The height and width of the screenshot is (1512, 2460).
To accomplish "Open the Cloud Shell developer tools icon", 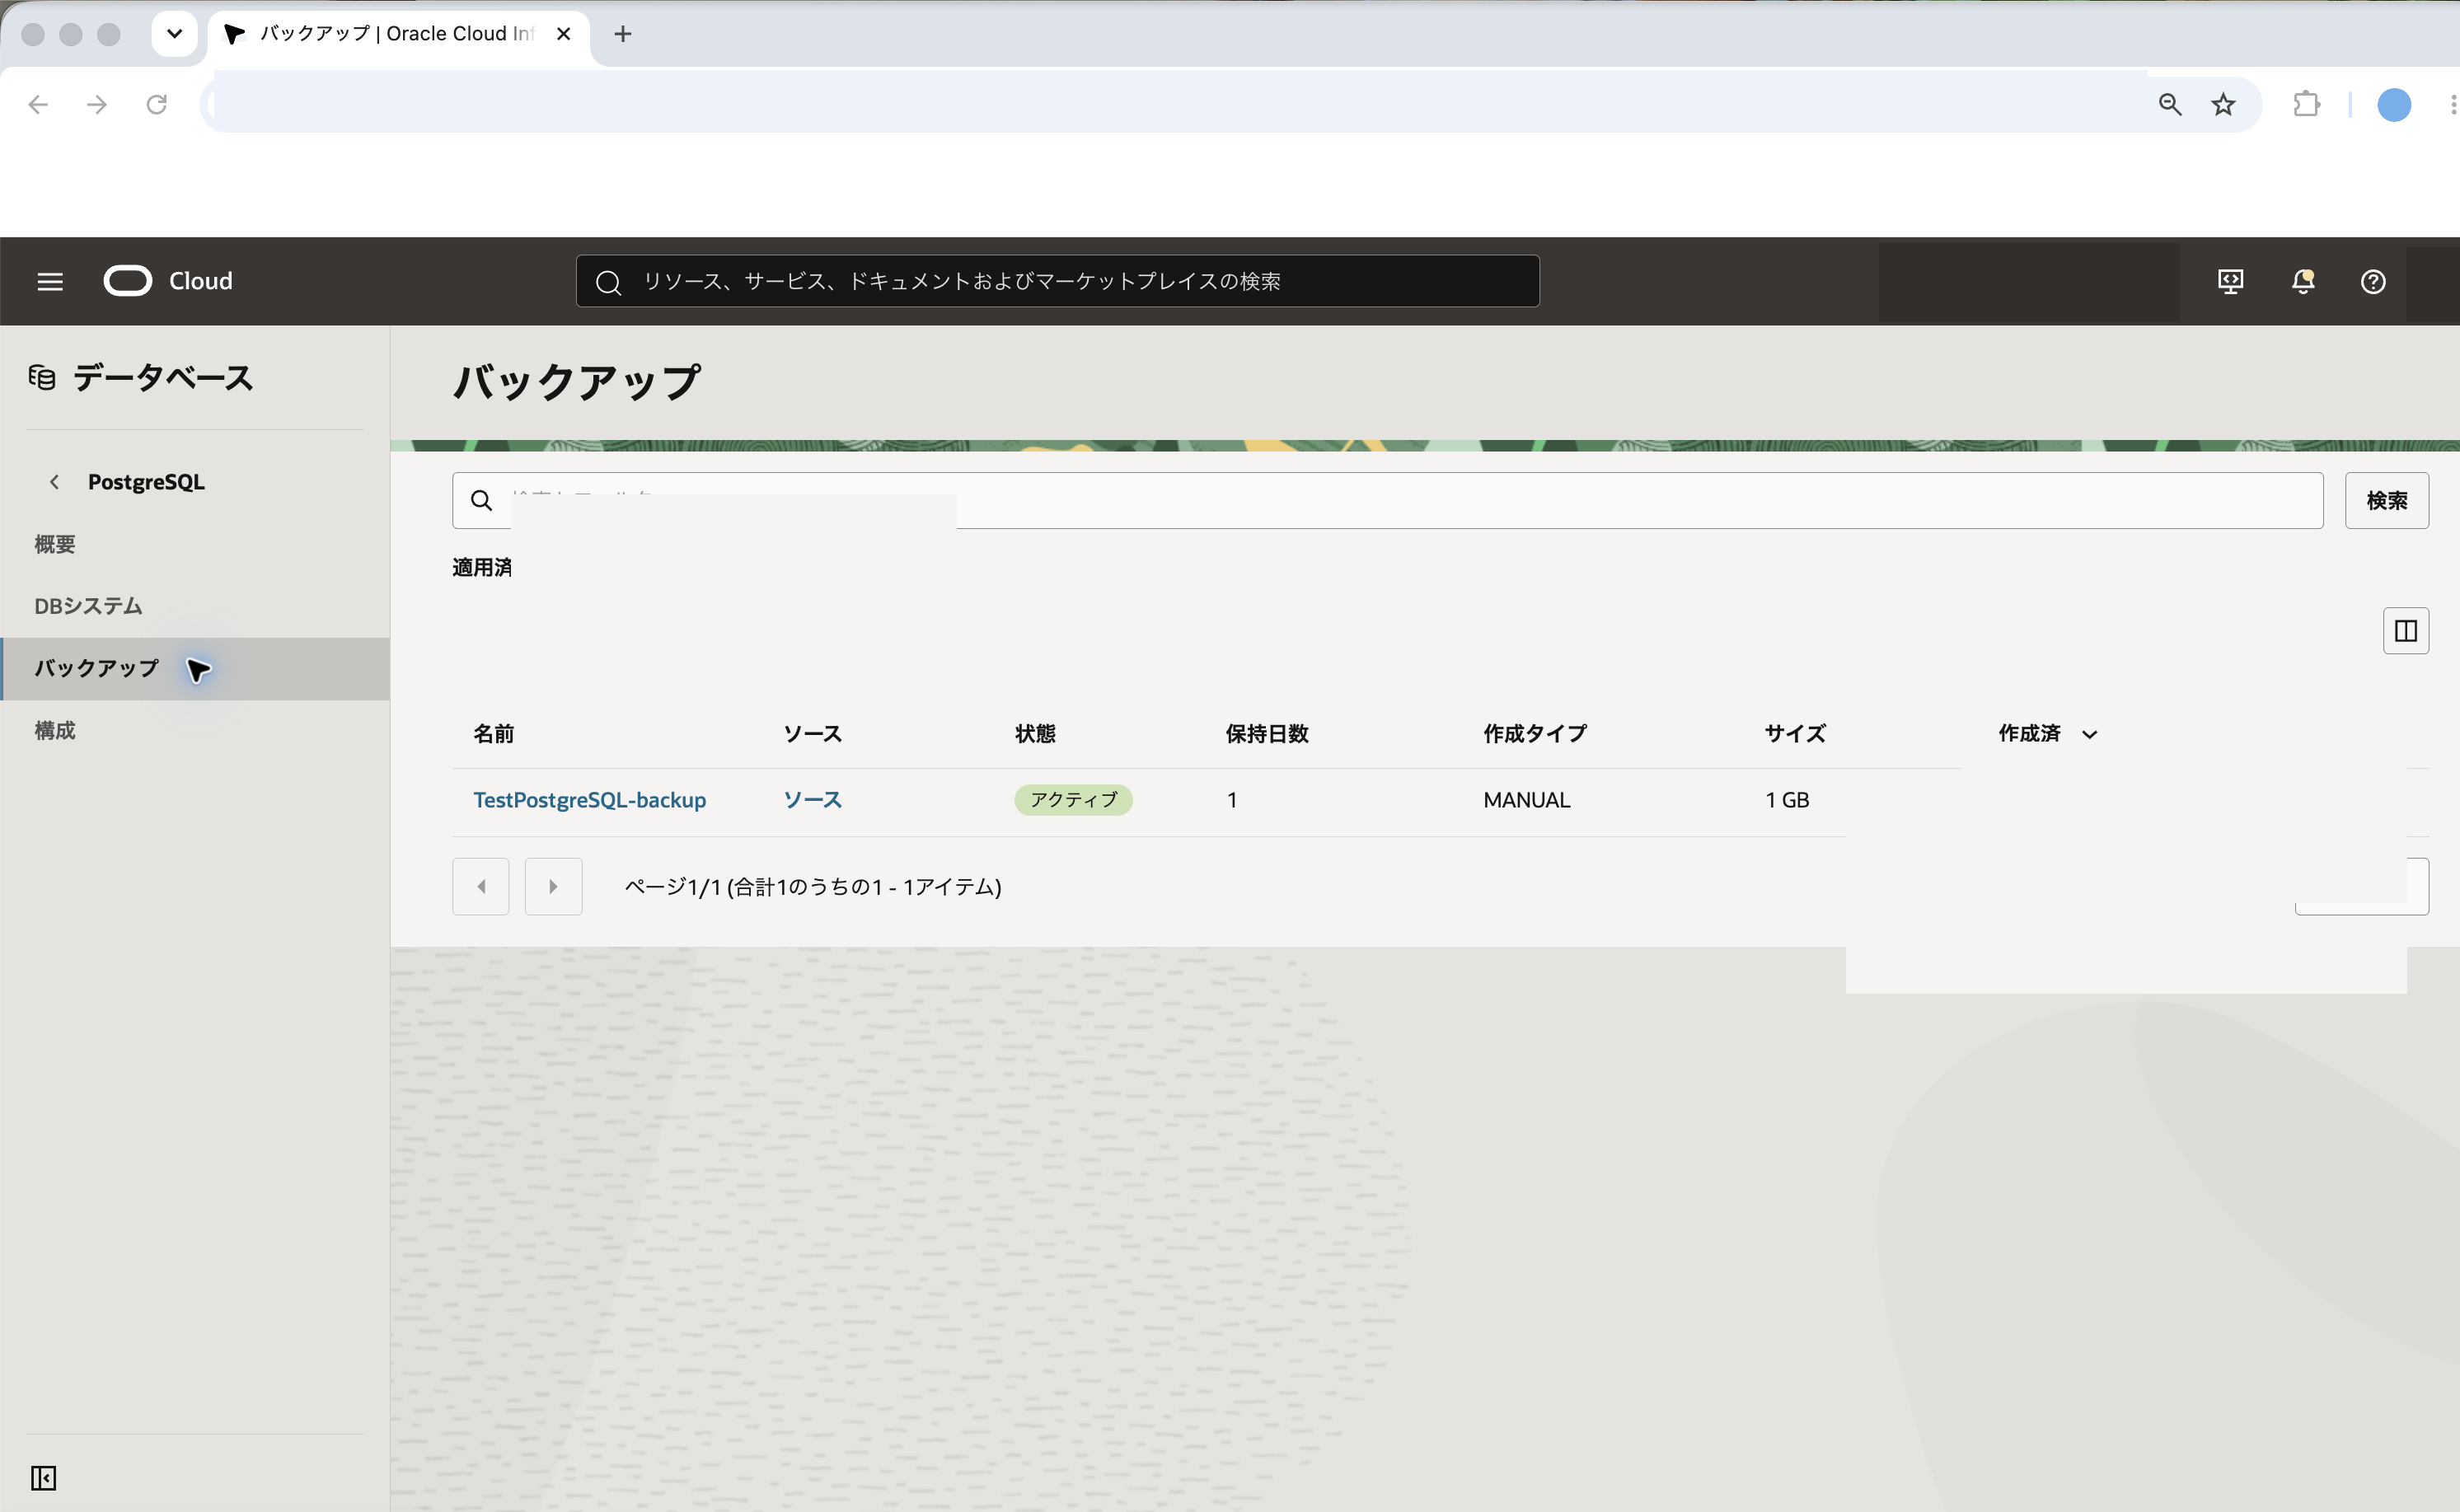I will (x=2230, y=282).
